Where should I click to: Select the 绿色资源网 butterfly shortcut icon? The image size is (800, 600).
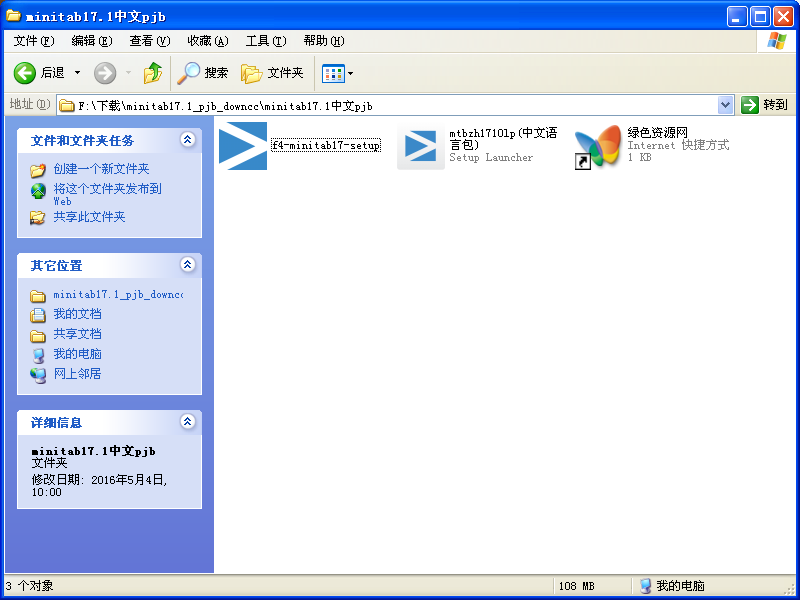tap(598, 146)
